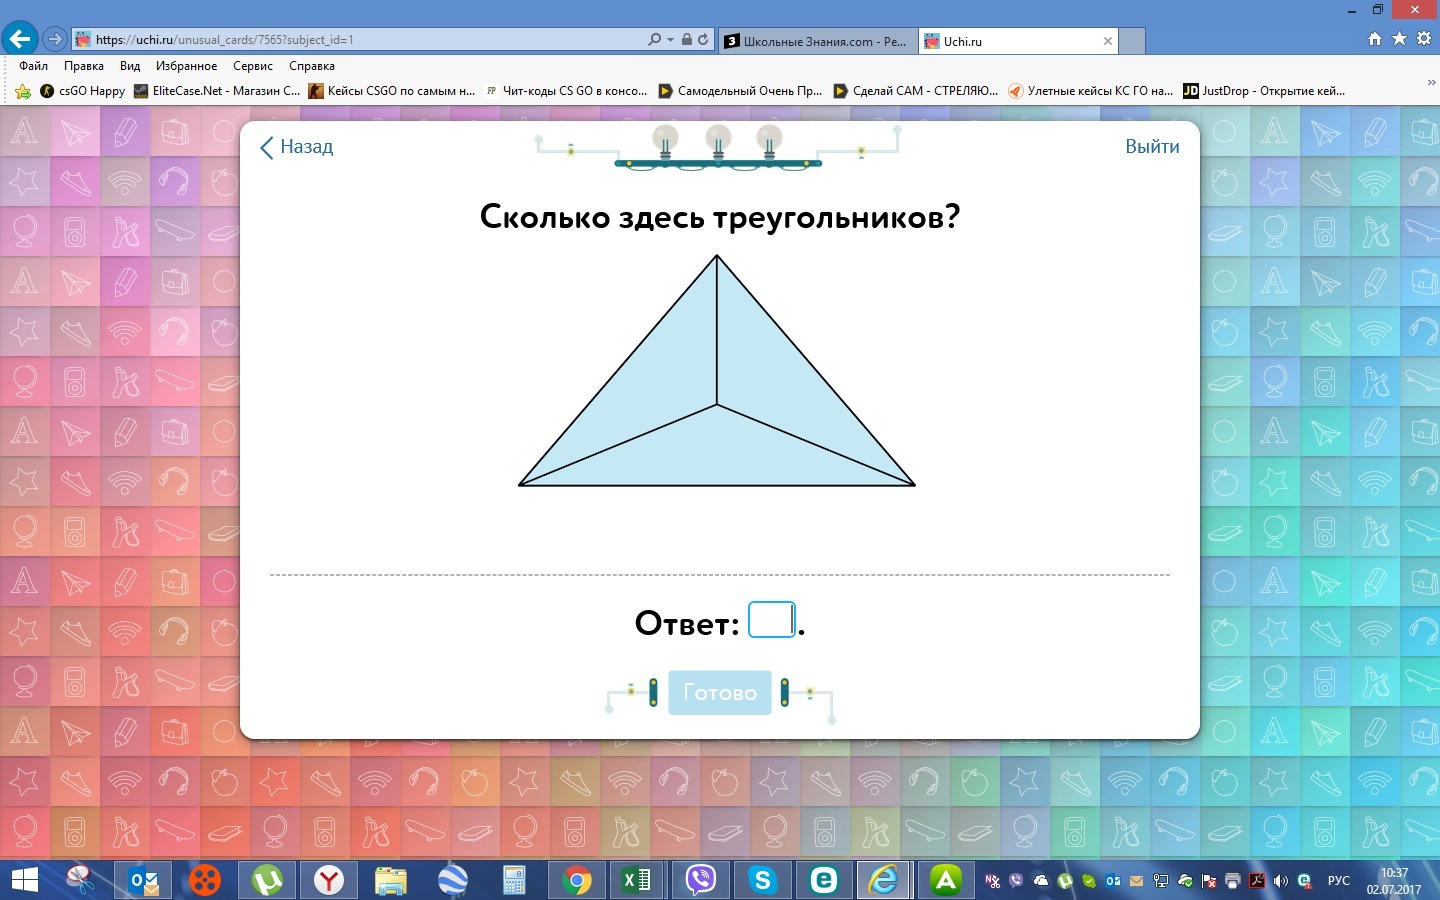Go back with the Назад link
The image size is (1440, 900).
point(297,147)
